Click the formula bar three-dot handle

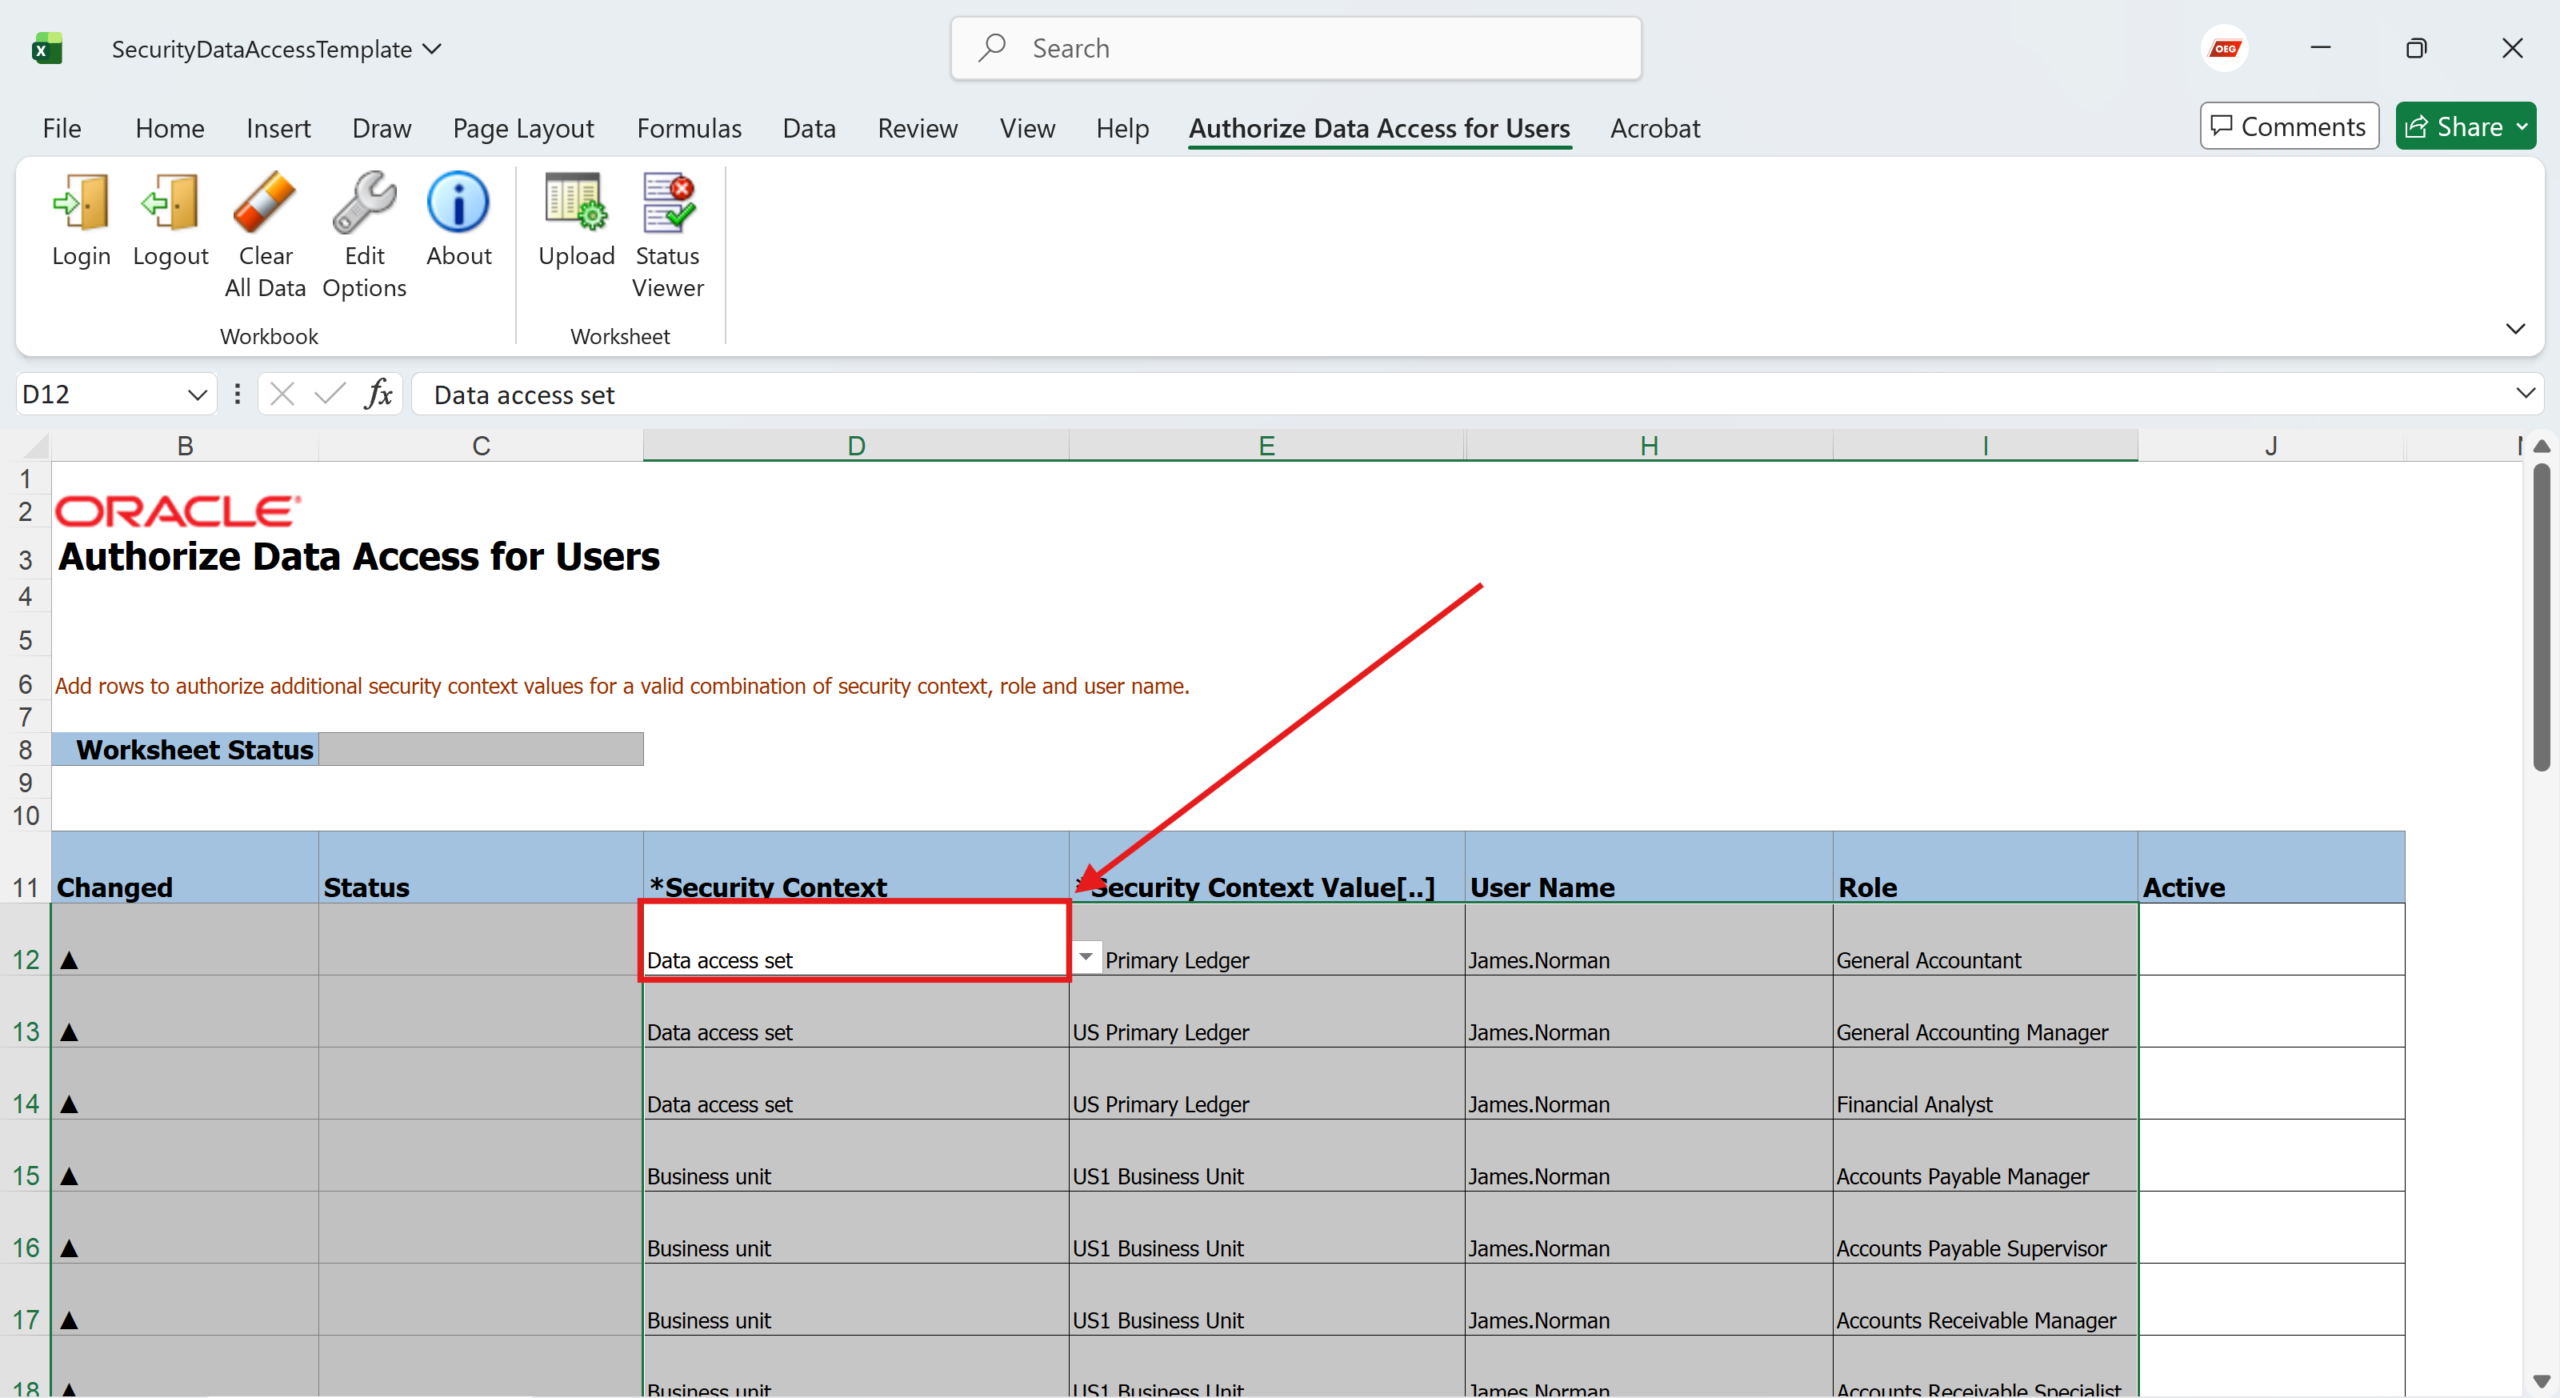pyautogui.click(x=237, y=394)
